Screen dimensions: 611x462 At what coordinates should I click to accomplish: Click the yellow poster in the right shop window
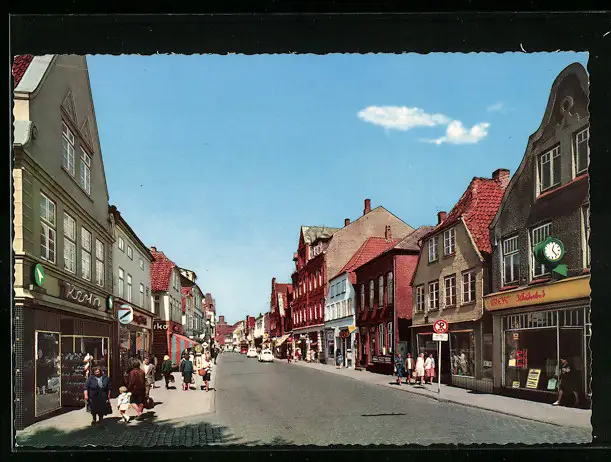point(533,378)
